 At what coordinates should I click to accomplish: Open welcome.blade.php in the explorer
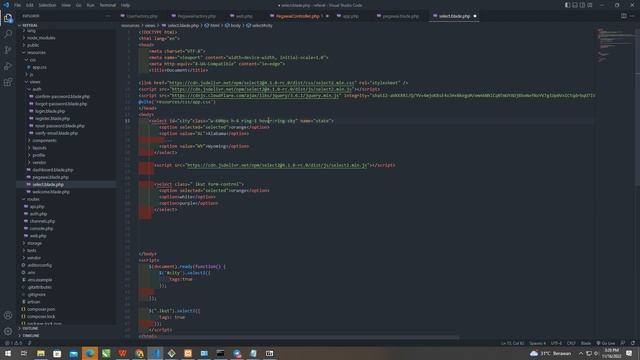(x=51, y=192)
